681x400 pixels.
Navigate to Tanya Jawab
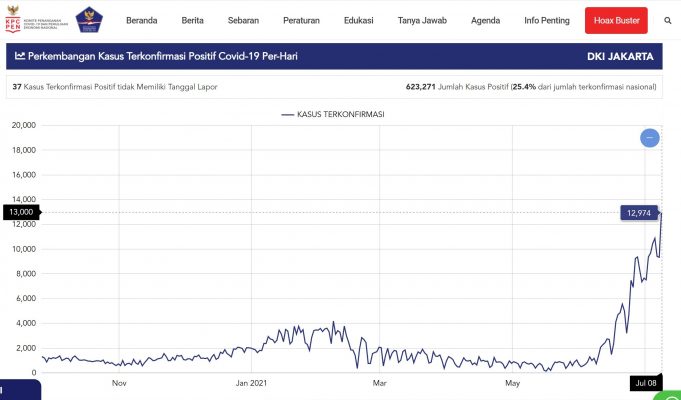click(424, 20)
